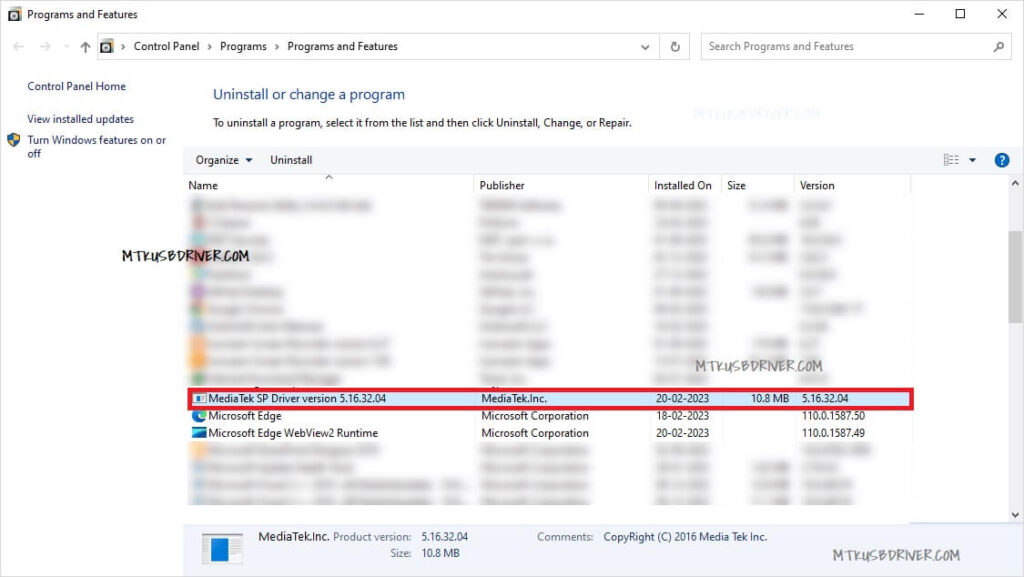Sort list by Publisher column header

[x=502, y=185]
